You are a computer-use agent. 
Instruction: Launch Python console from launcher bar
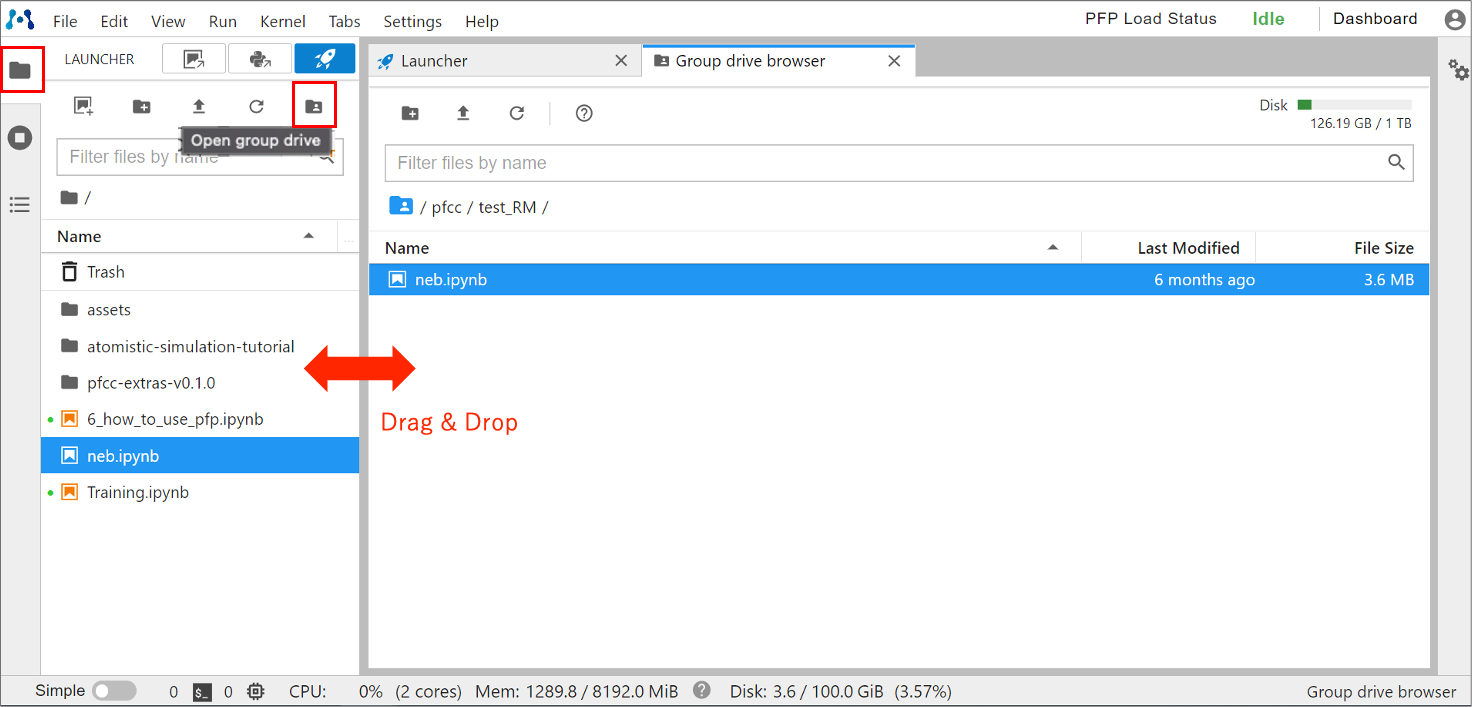click(260, 59)
